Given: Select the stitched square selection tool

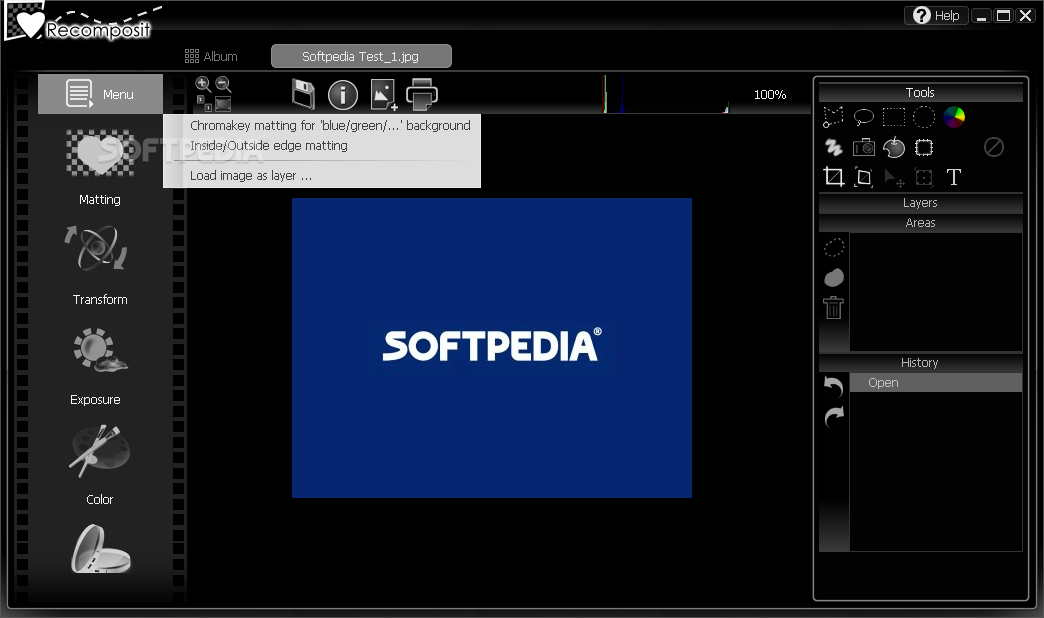Looking at the screenshot, I should tap(923, 147).
